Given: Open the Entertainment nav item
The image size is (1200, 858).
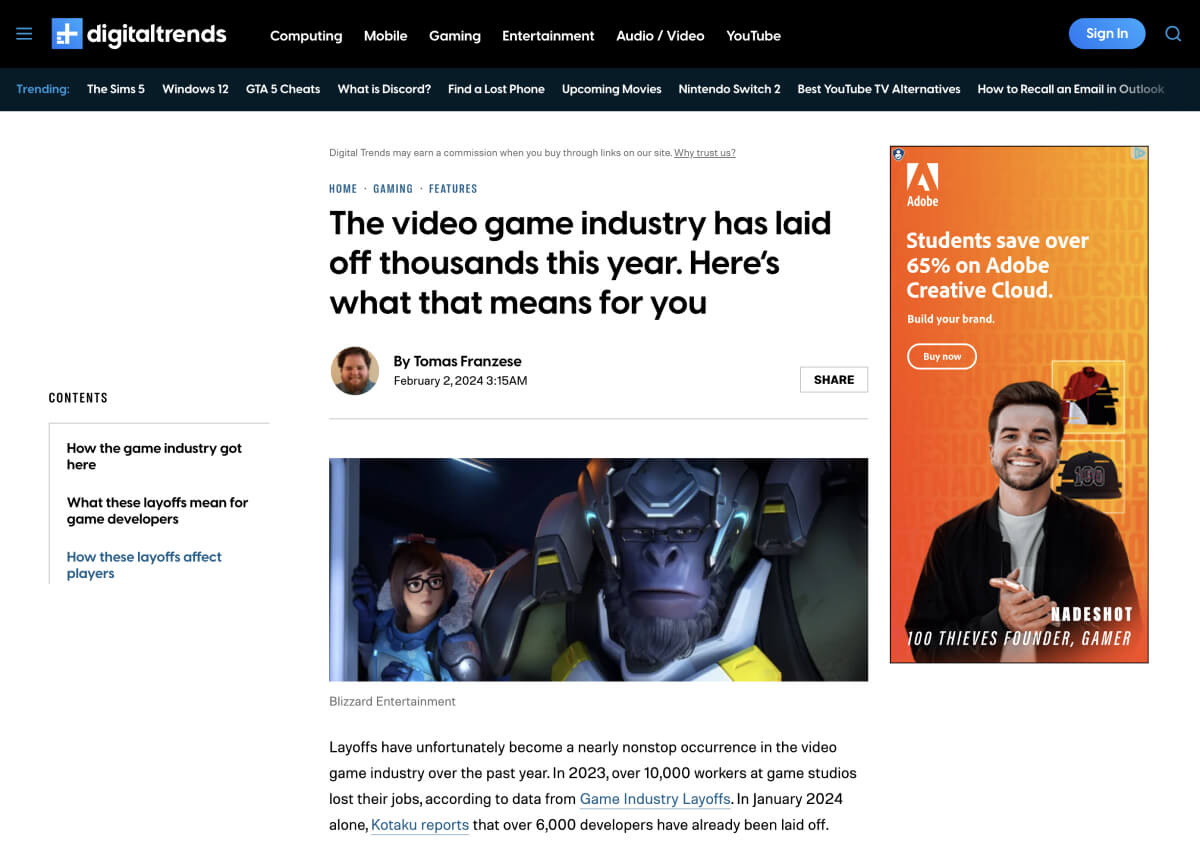Looking at the screenshot, I should coord(548,35).
